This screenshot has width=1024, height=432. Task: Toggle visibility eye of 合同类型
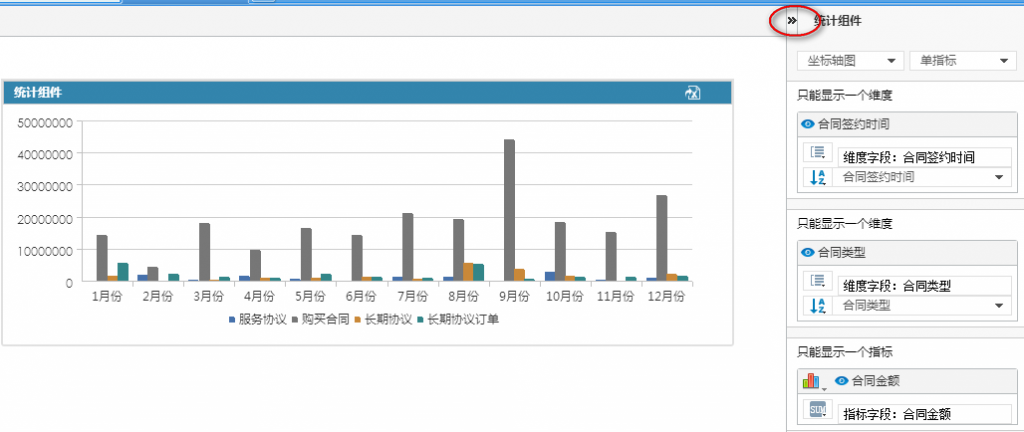click(x=808, y=252)
